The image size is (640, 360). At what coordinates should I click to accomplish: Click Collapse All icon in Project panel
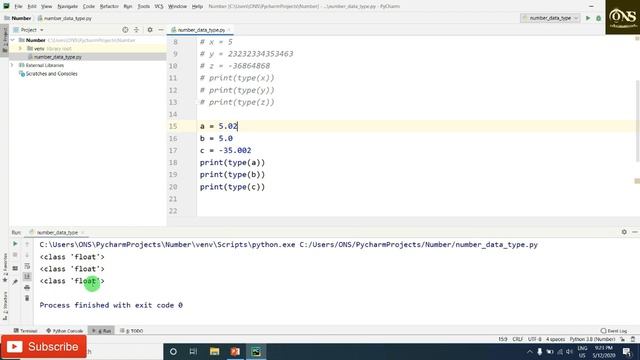pyautogui.click(x=136, y=30)
